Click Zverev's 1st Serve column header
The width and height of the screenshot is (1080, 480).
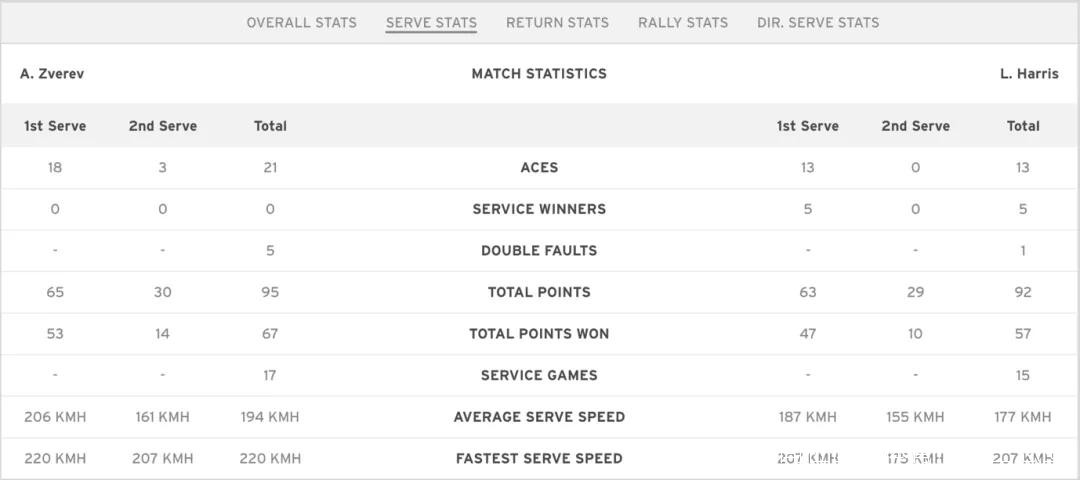55,126
